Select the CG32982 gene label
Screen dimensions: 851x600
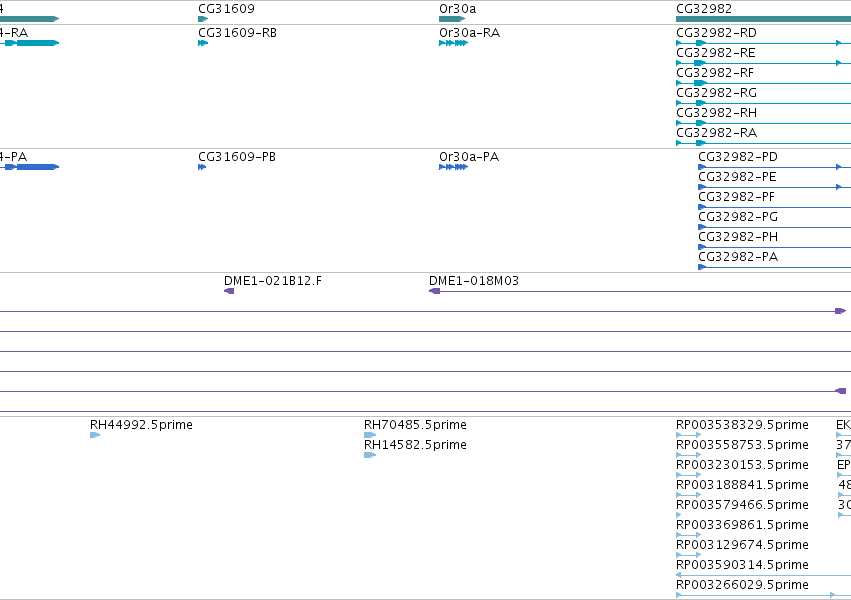(704, 9)
